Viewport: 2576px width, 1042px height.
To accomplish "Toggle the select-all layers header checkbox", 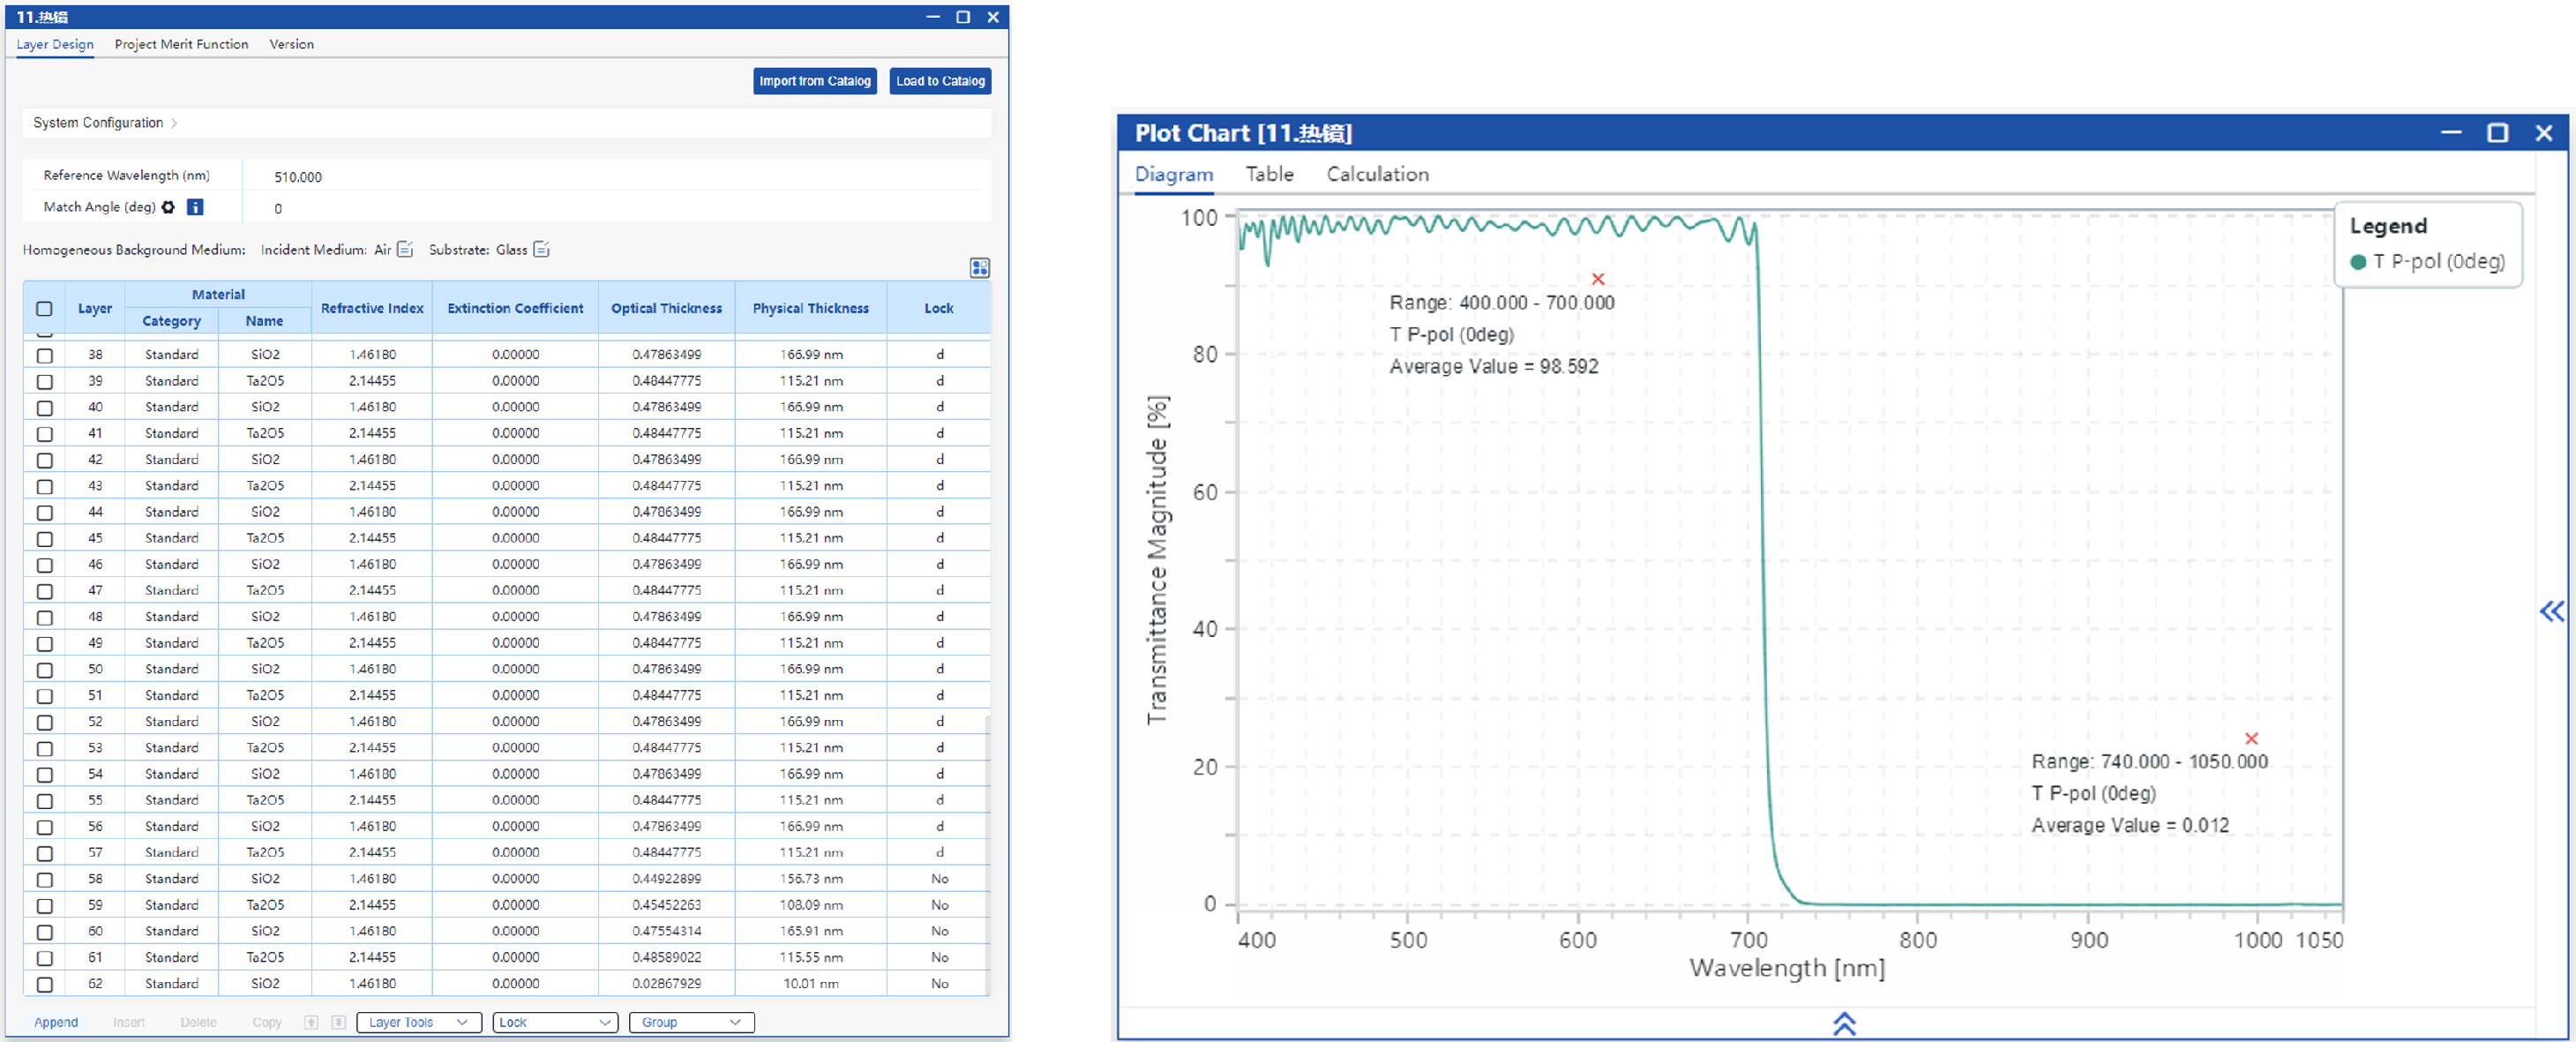I will coord(44,308).
